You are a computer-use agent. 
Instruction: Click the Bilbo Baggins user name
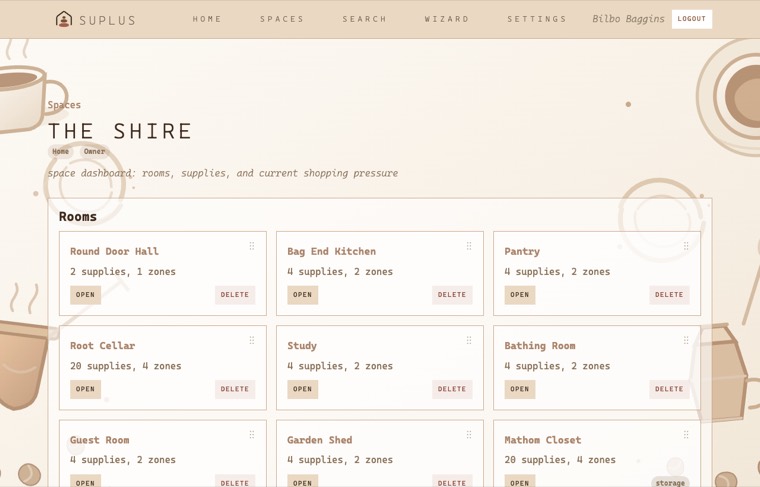[628, 19]
